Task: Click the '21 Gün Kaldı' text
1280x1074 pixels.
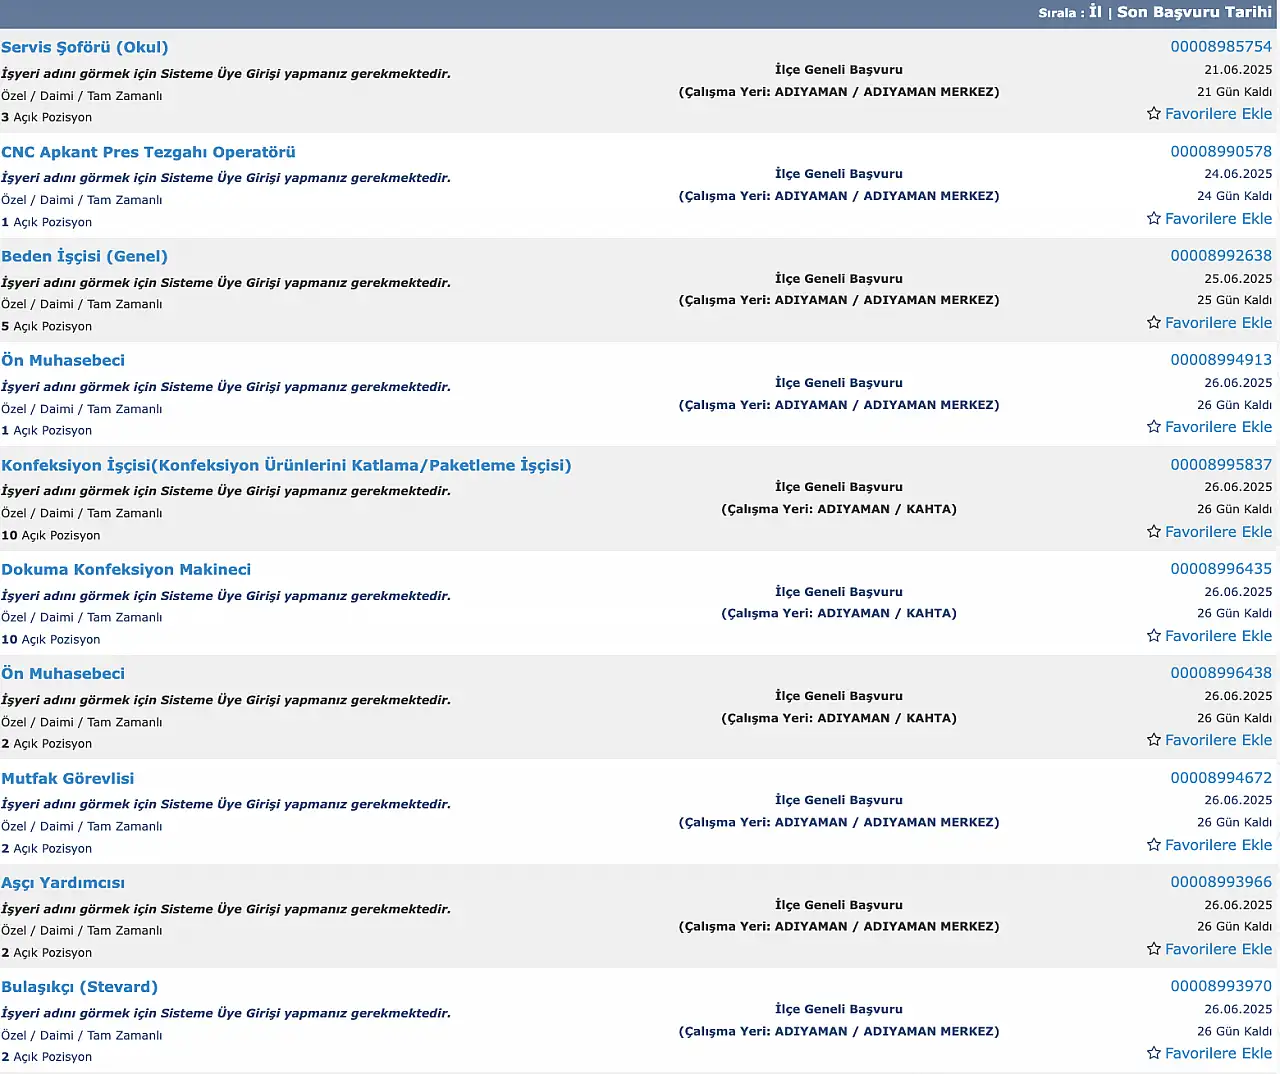Action: tap(1234, 92)
